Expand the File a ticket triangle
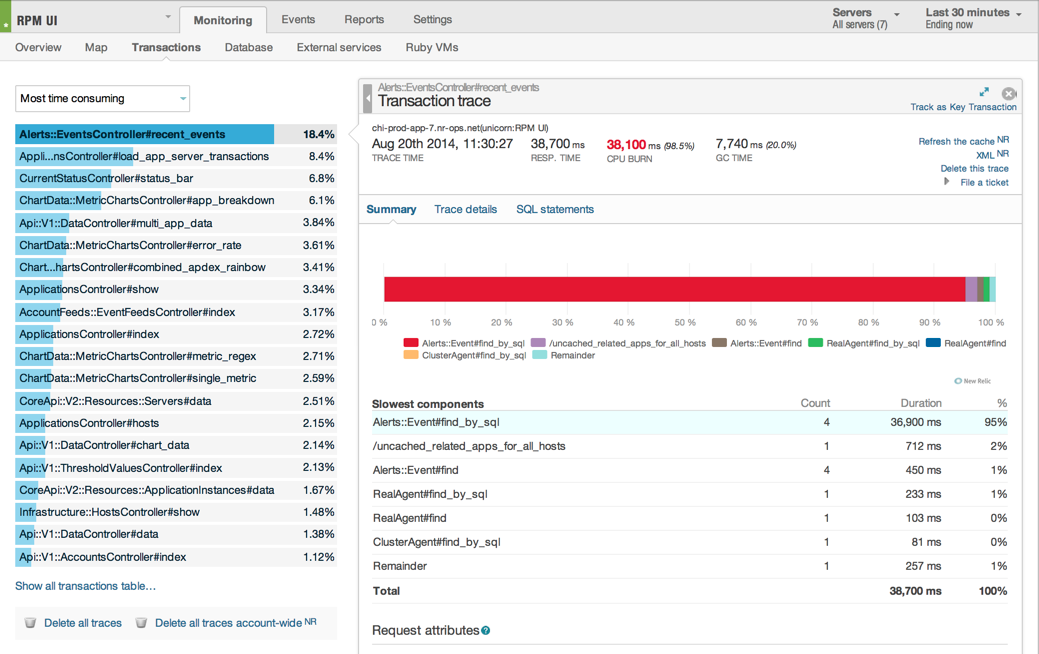1039x654 pixels. (947, 182)
